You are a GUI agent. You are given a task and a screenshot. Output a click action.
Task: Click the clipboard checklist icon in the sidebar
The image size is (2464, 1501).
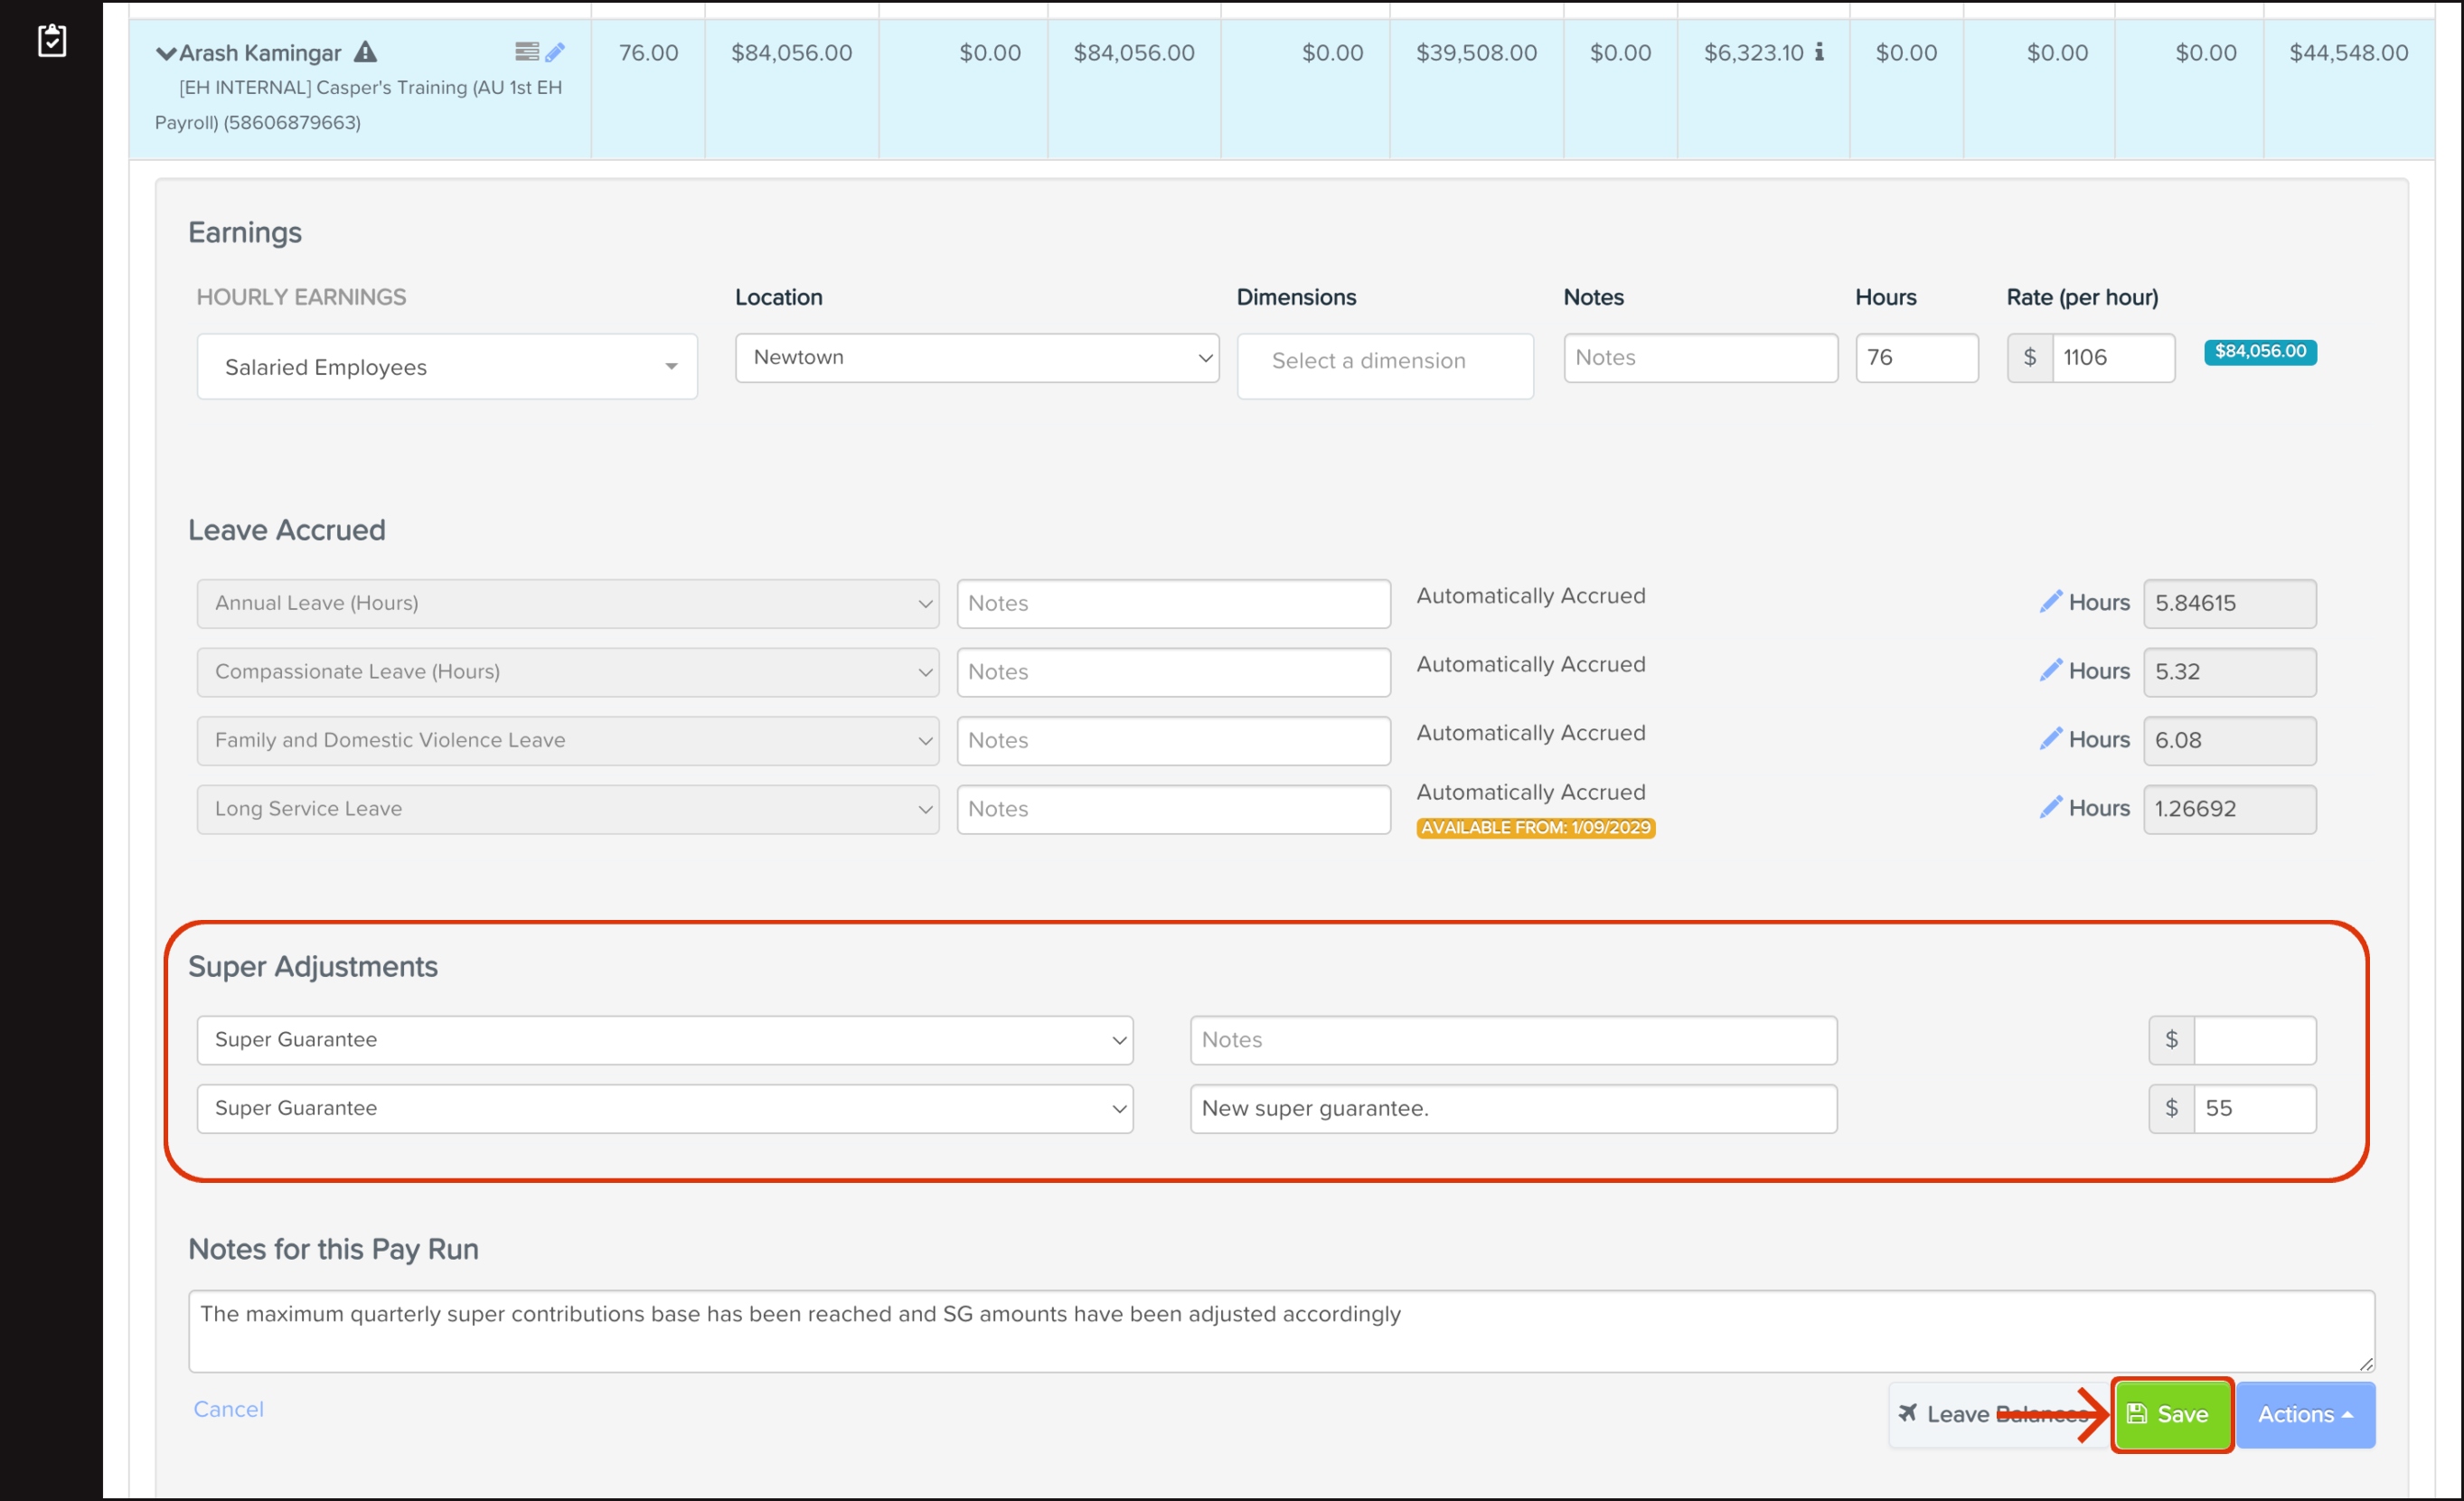pyautogui.click(x=51, y=40)
